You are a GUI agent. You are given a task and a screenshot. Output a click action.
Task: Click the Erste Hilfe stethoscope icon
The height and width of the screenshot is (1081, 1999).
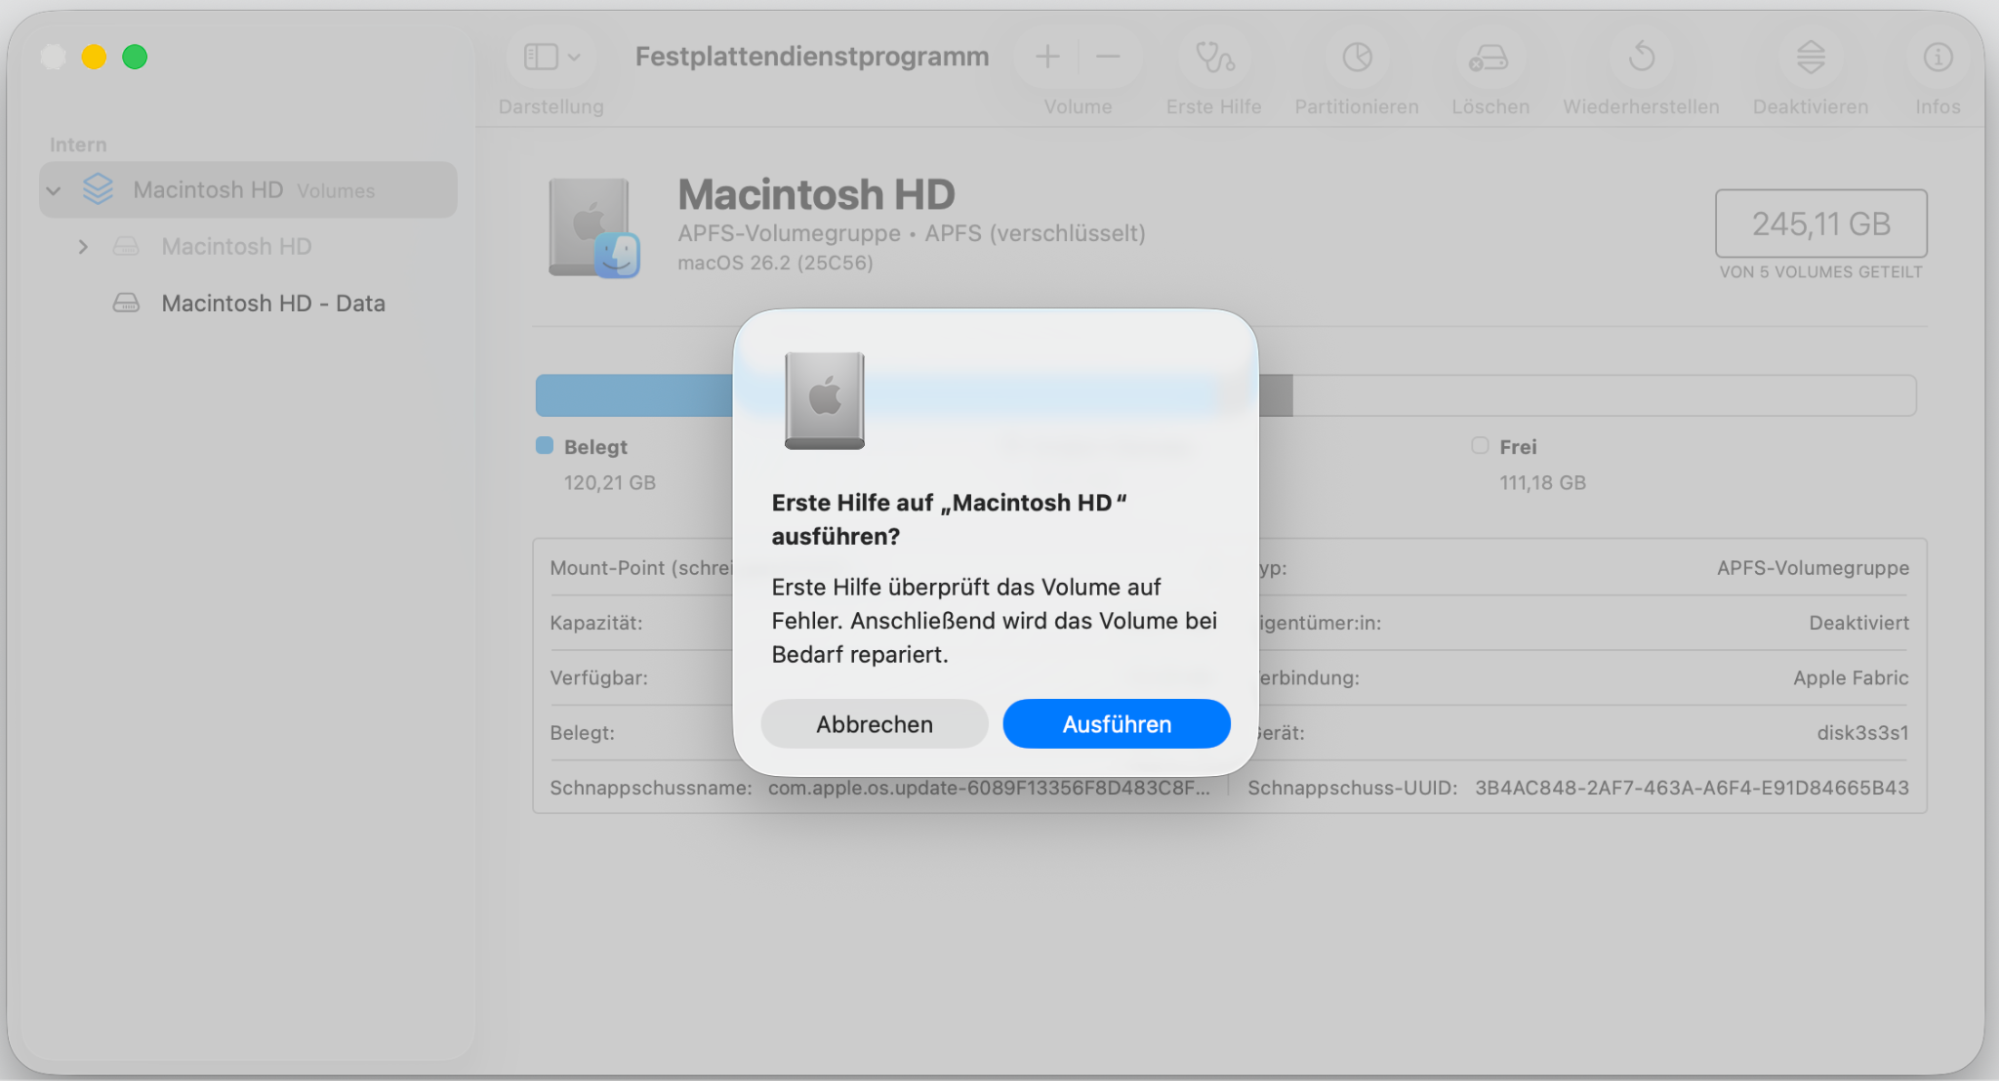1214,57
